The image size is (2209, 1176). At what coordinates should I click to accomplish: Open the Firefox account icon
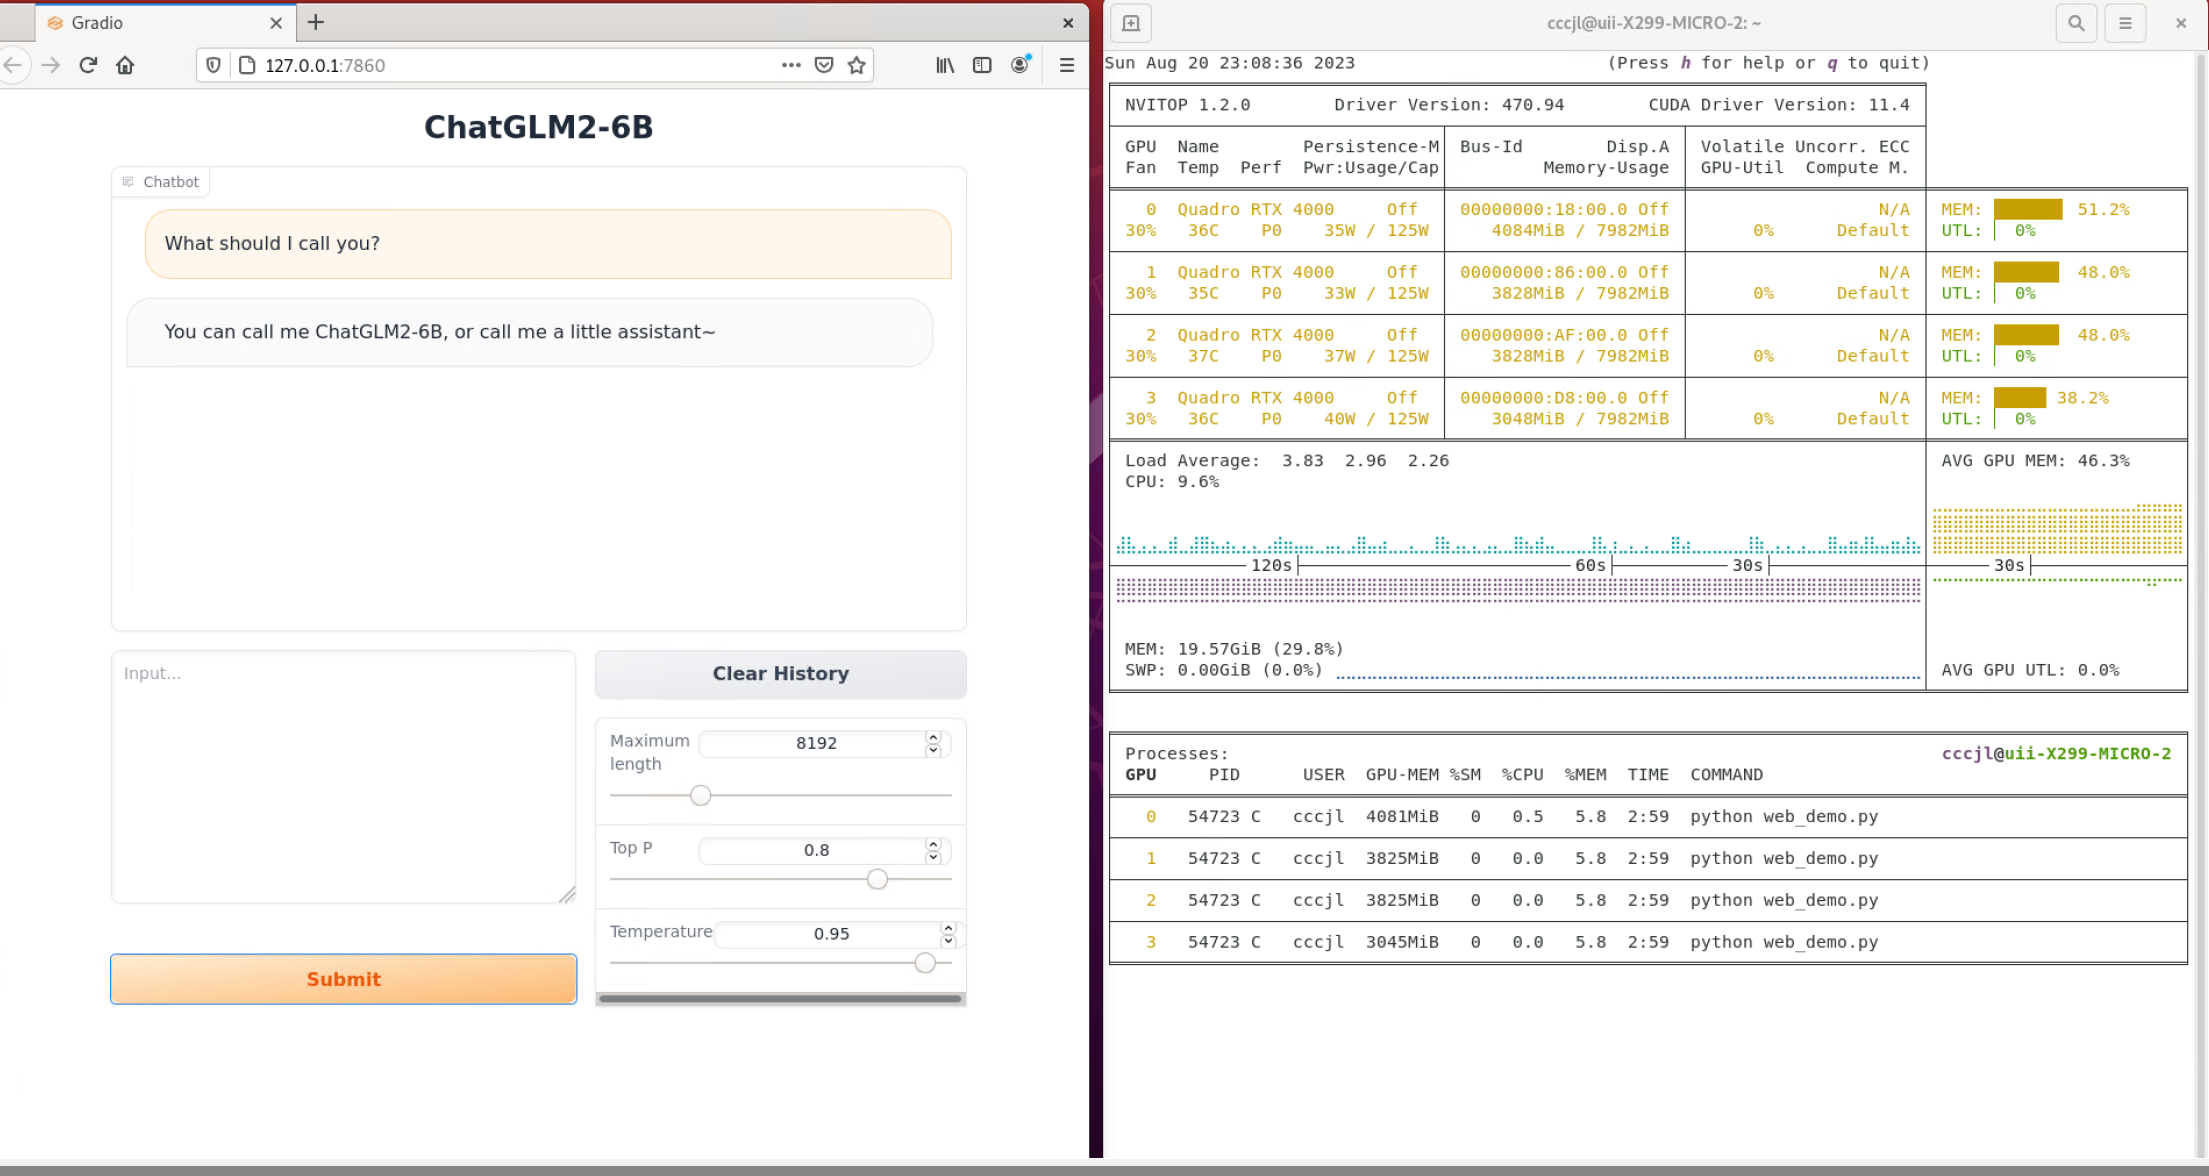[x=1020, y=65]
